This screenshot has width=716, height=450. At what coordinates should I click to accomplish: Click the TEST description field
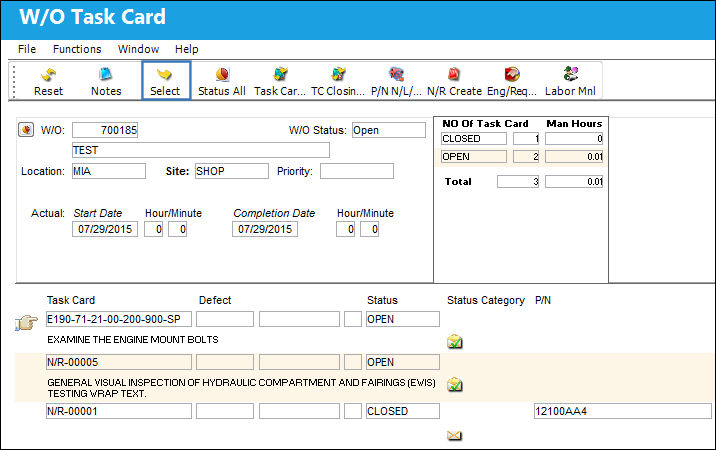(x=201, y=150)
